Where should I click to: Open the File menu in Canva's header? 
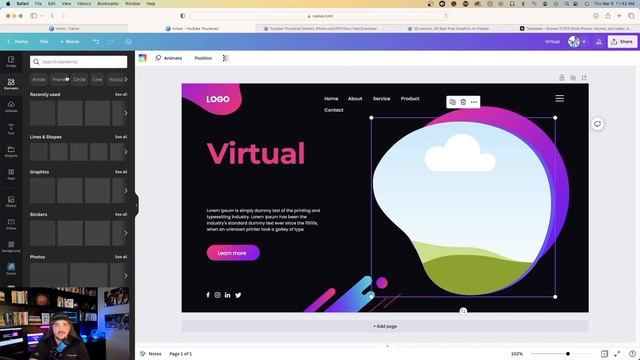tap(44, 42)
